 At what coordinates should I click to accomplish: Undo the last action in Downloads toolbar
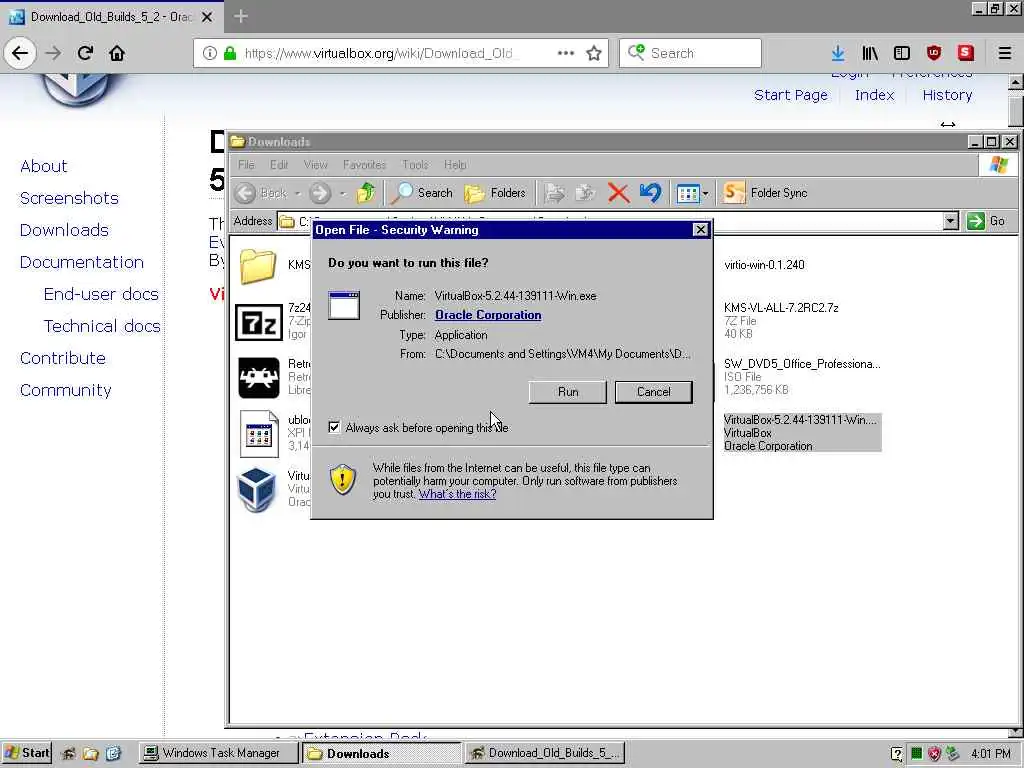[650, 193]
